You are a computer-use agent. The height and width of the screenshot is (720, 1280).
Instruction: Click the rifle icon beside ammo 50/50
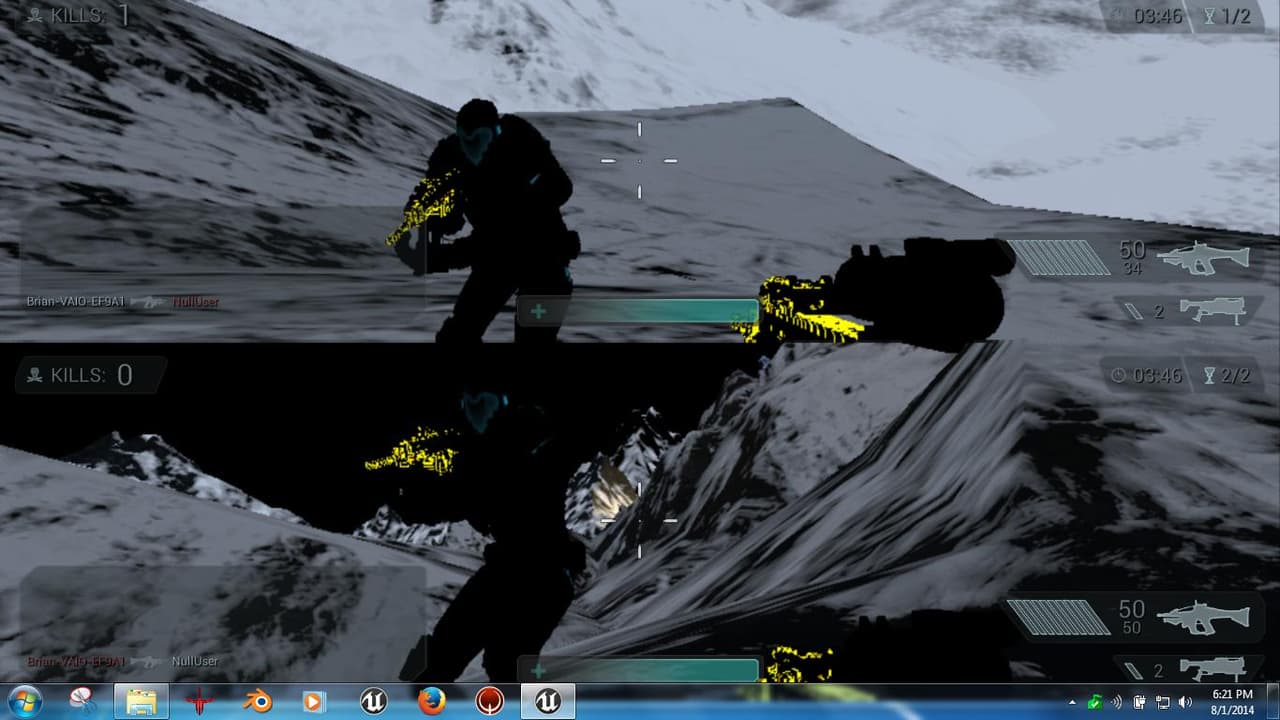pyautogui.click(x=1203, y=617)
